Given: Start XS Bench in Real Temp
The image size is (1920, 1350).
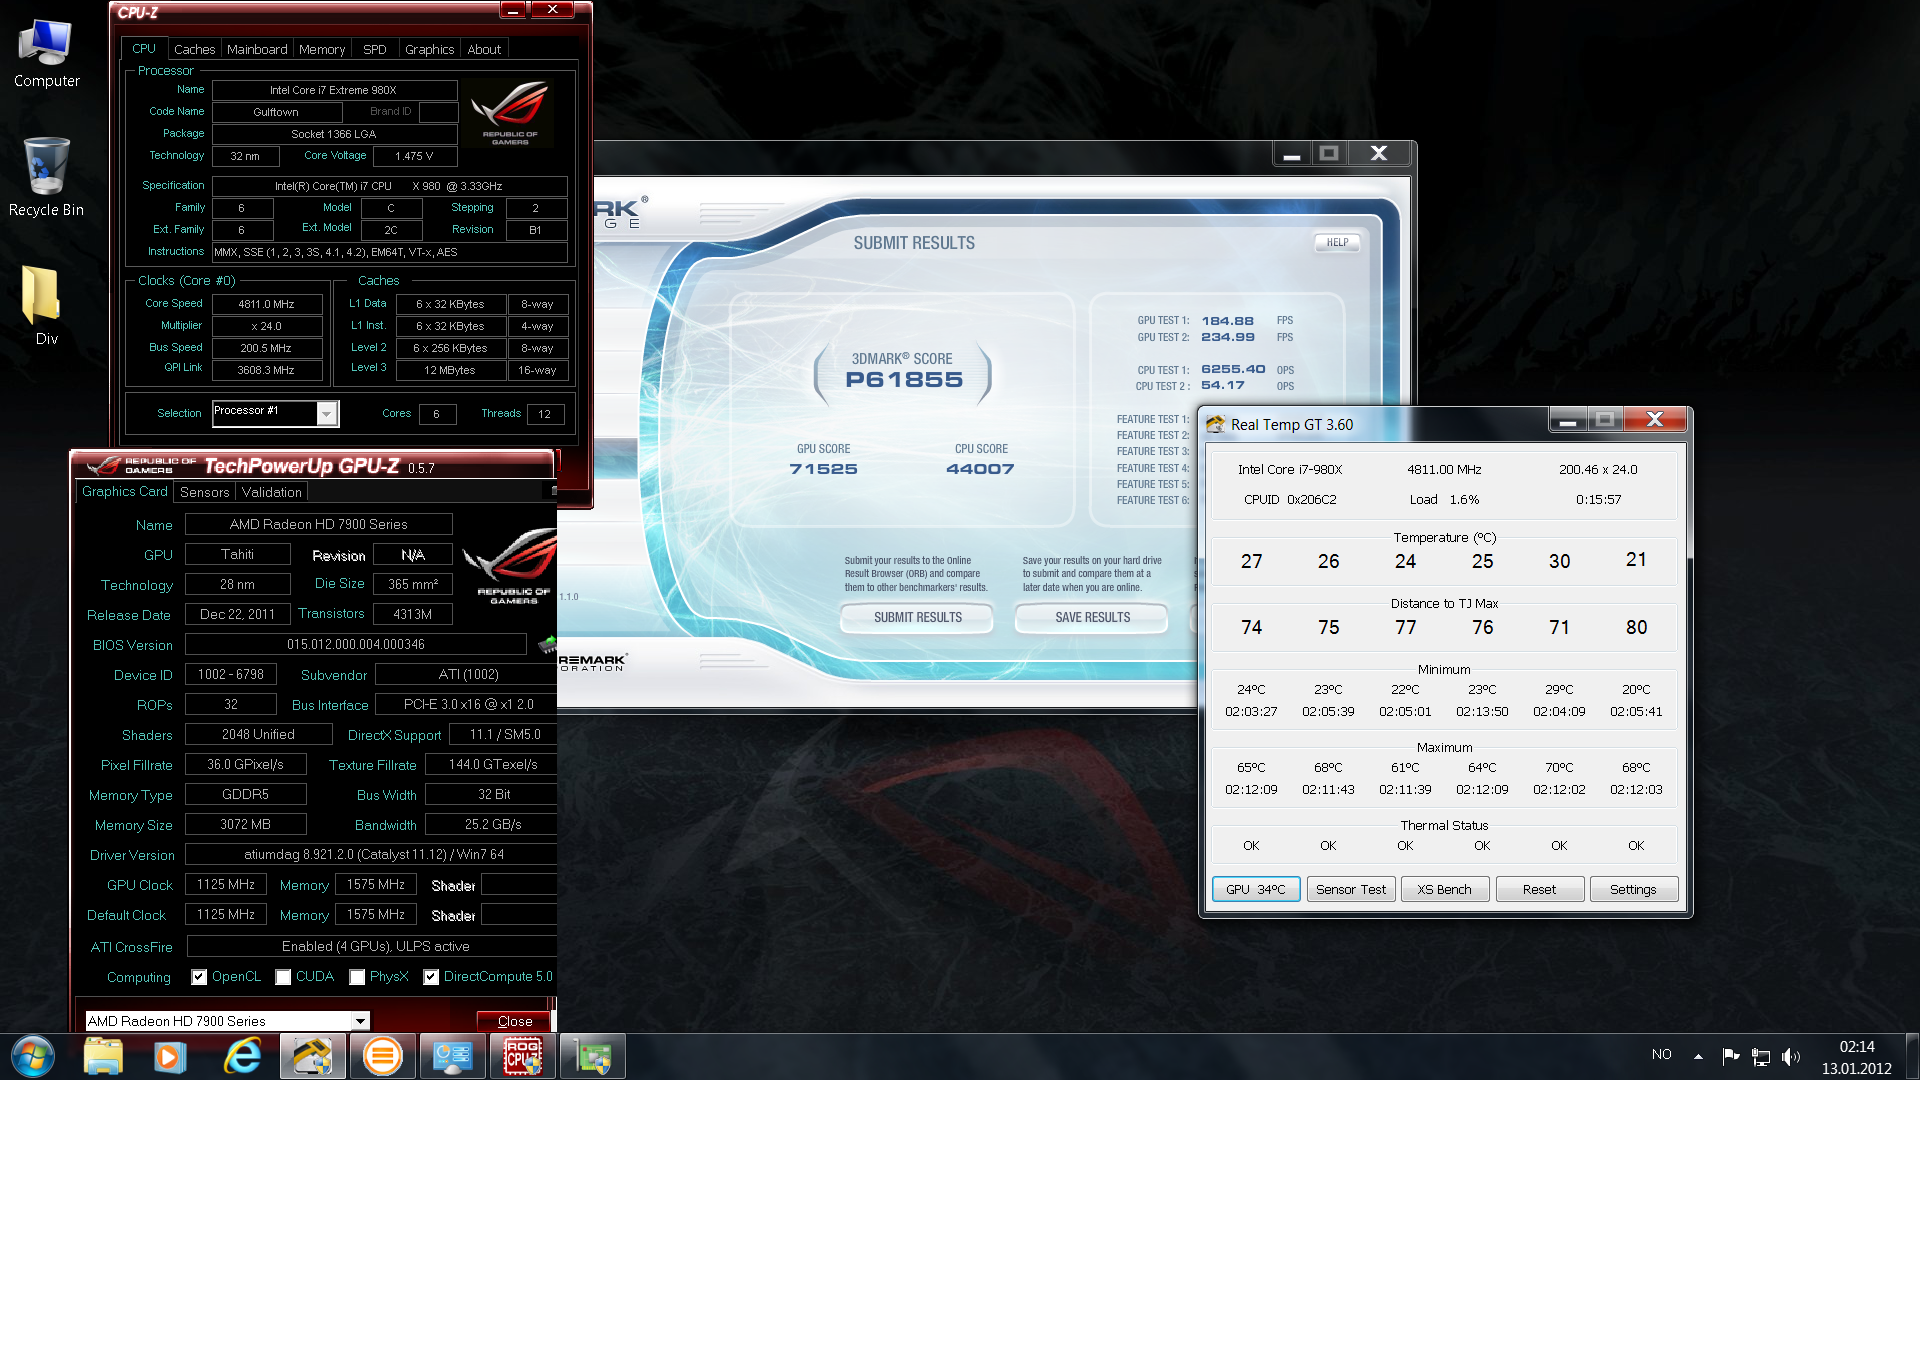Looking at the screenshot, I should (x=1445, y=889).
